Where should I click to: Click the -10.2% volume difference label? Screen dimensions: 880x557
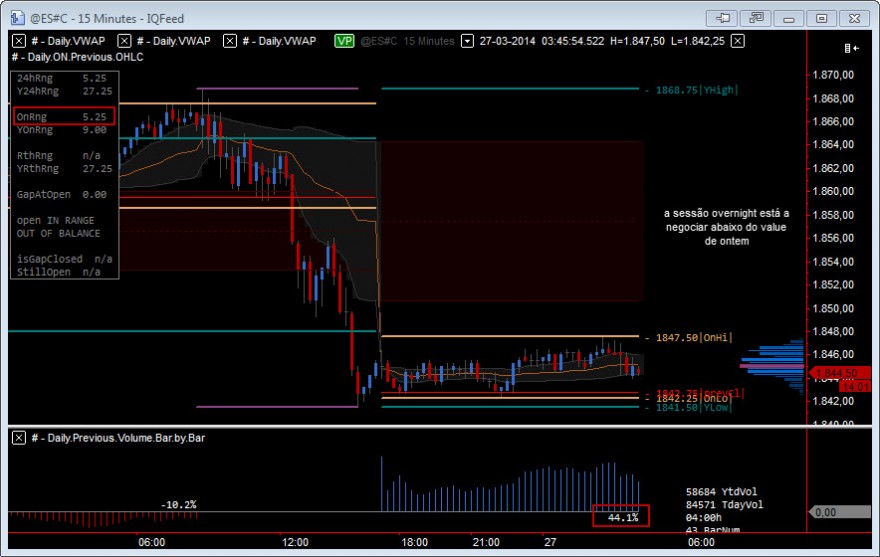point(178,505)
